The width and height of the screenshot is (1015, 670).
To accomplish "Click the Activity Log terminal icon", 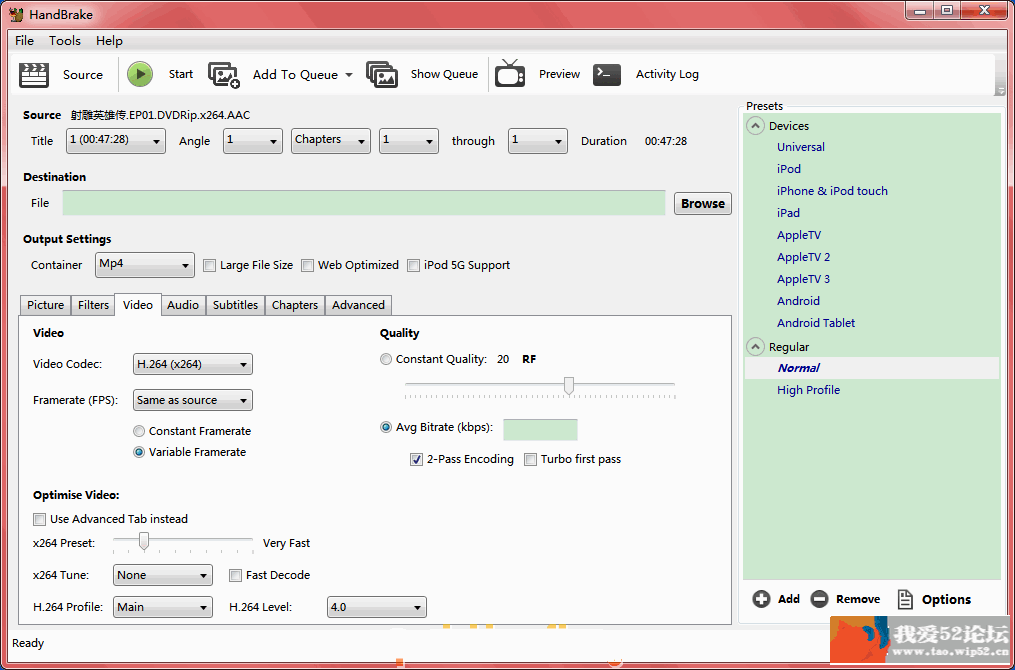I will [x=607, y=74].
